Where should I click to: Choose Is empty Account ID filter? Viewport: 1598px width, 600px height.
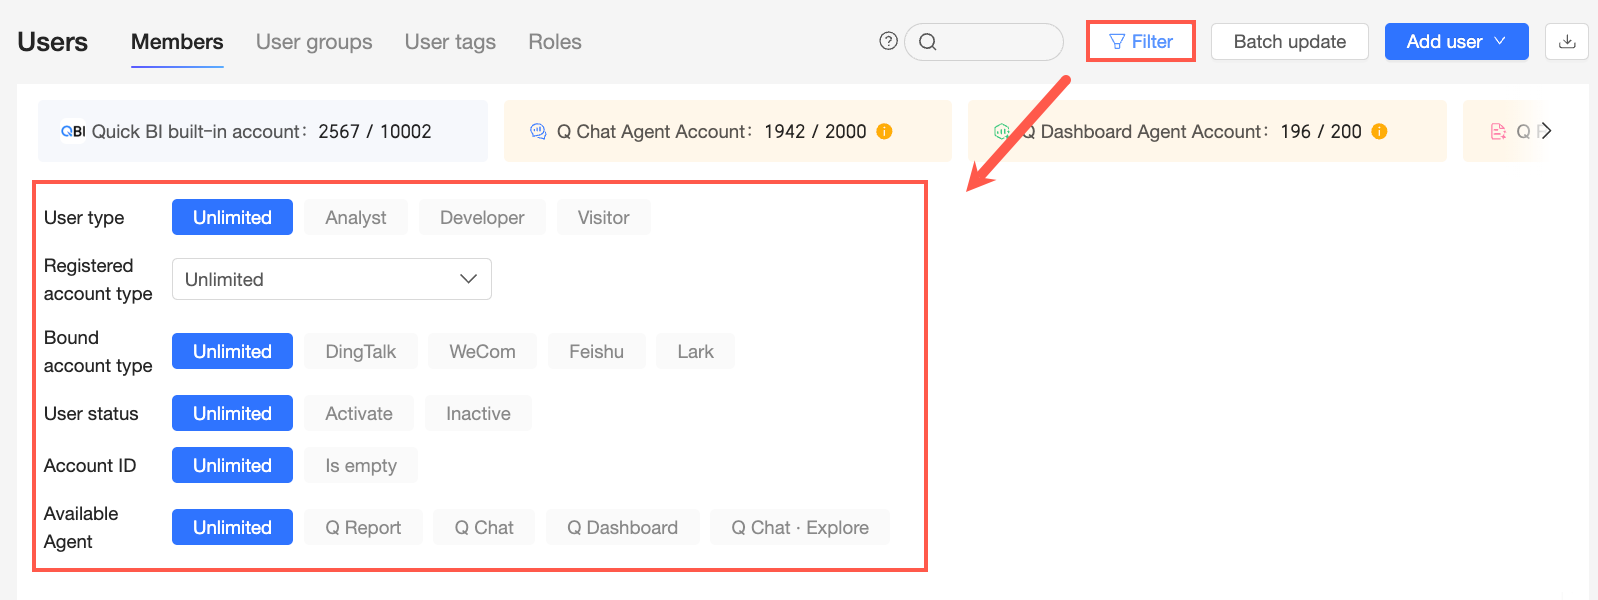point(361,465)
